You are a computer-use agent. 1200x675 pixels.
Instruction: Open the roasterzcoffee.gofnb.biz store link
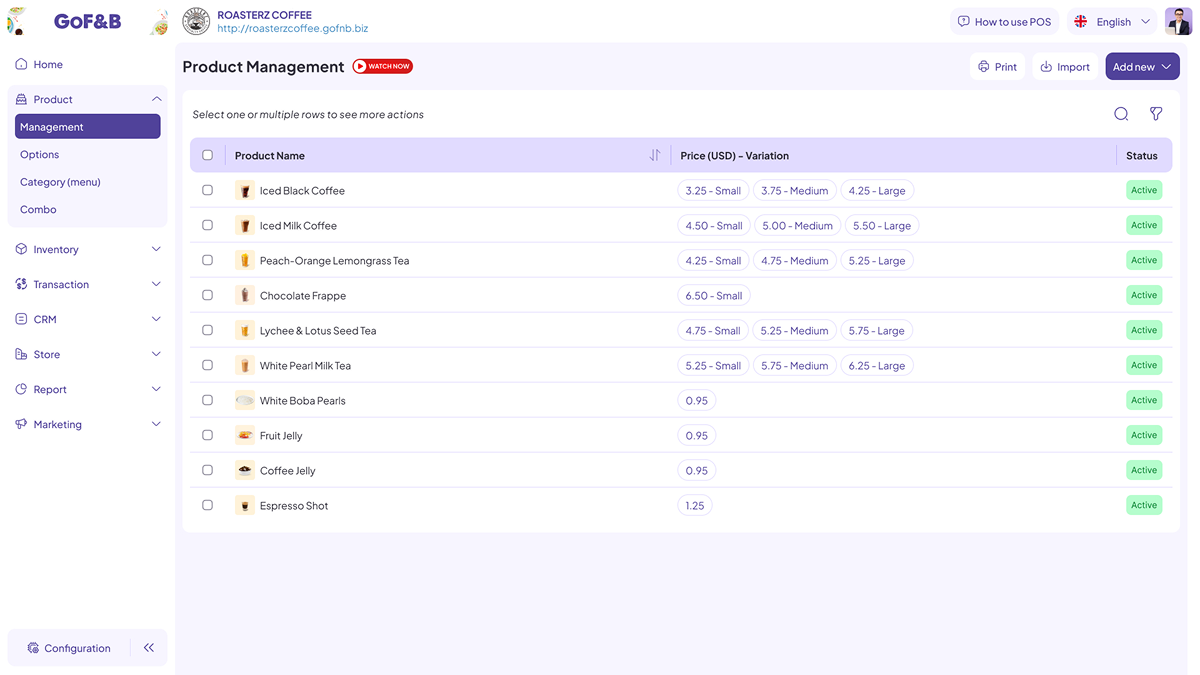coord(292,29)
